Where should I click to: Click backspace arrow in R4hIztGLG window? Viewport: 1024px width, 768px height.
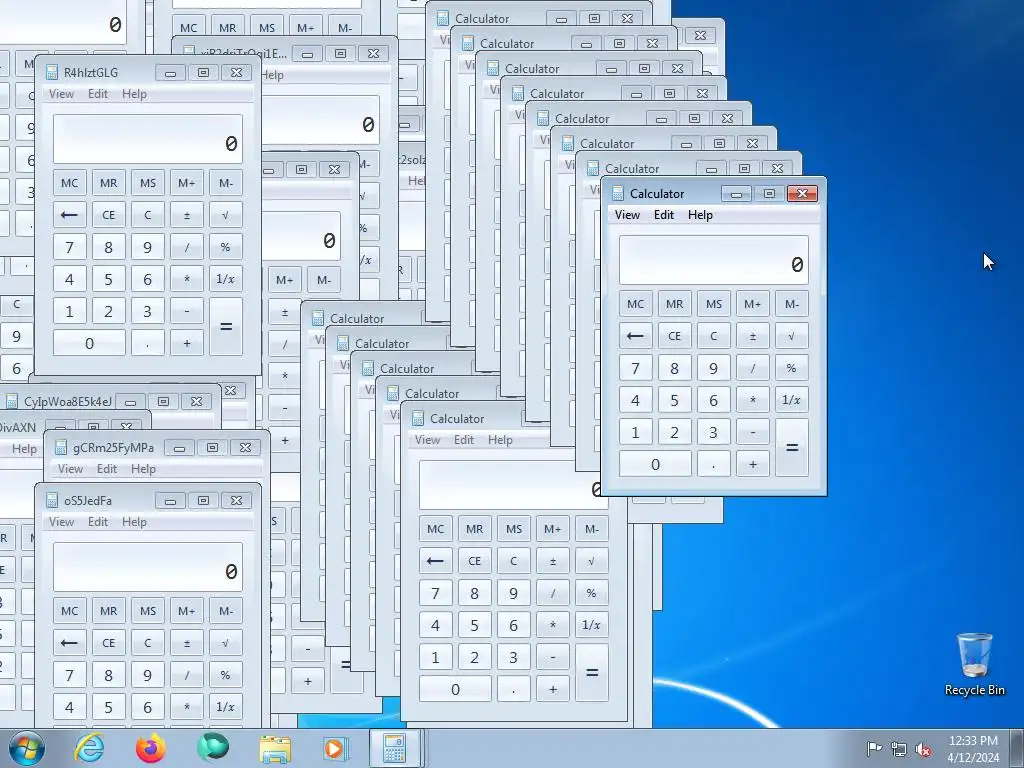point(69,215)
